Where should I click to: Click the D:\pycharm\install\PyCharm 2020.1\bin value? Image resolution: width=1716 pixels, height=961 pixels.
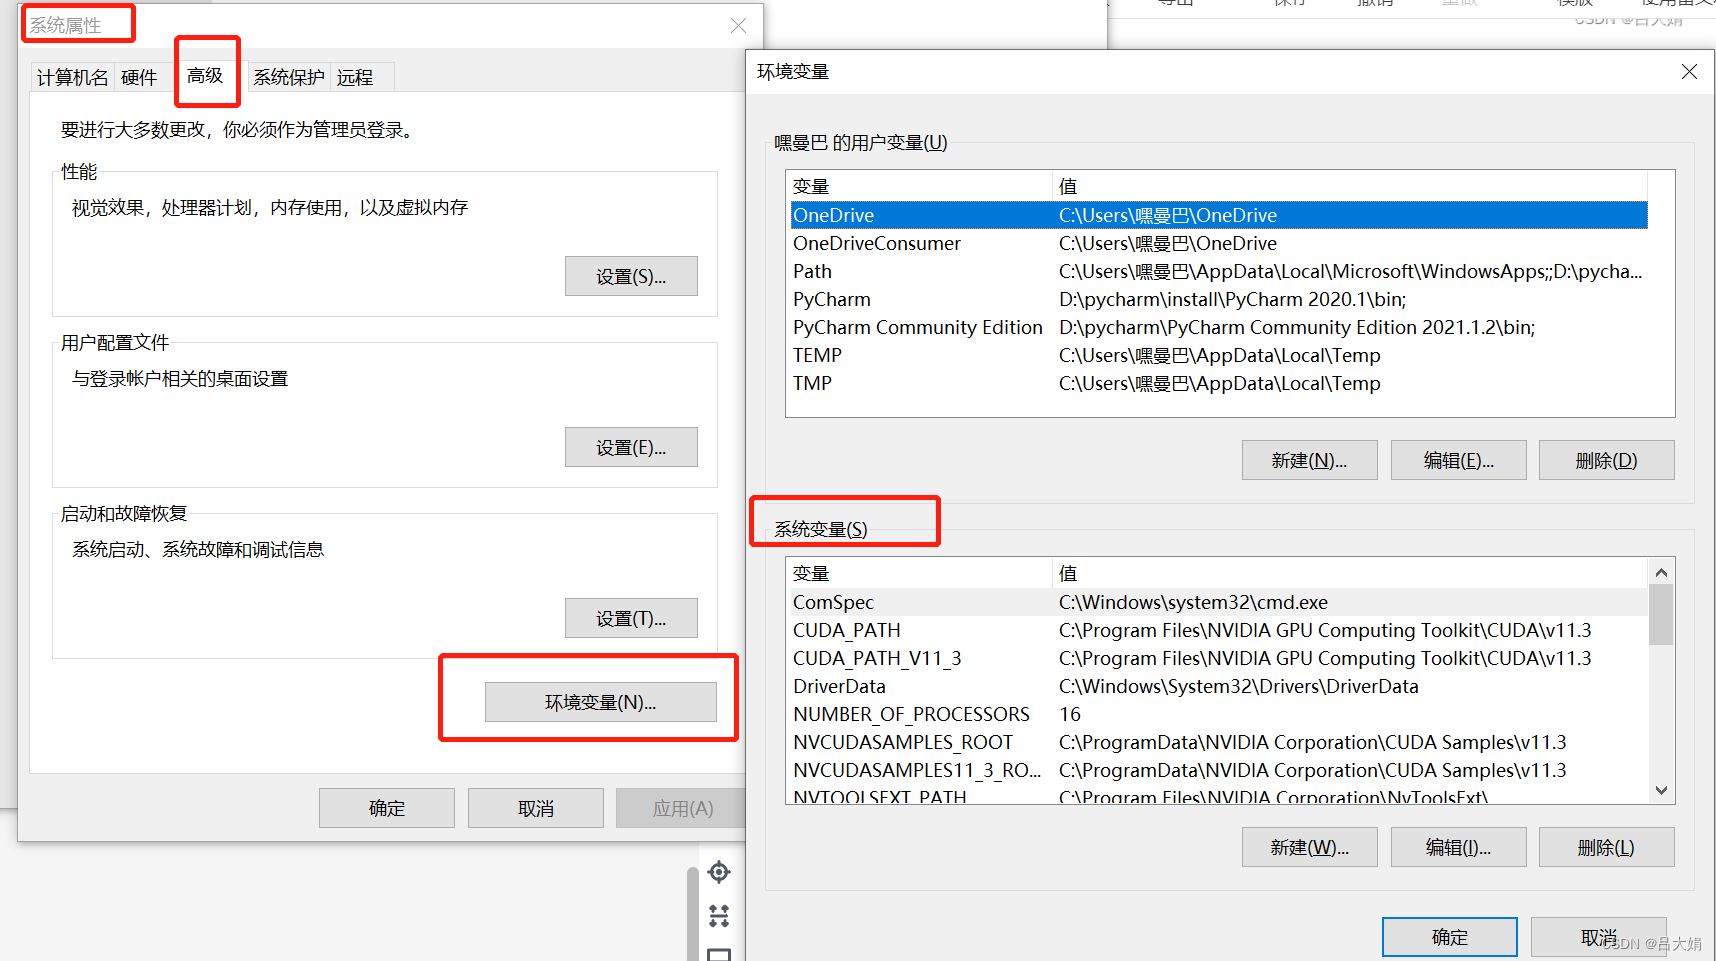pos(1232,299)
